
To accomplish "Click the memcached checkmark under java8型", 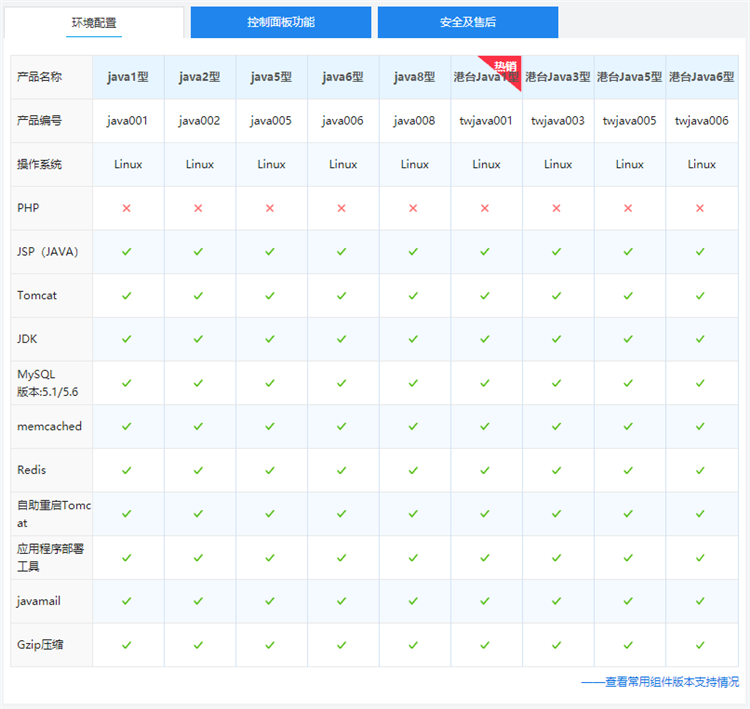I will [x=414, y=426].
